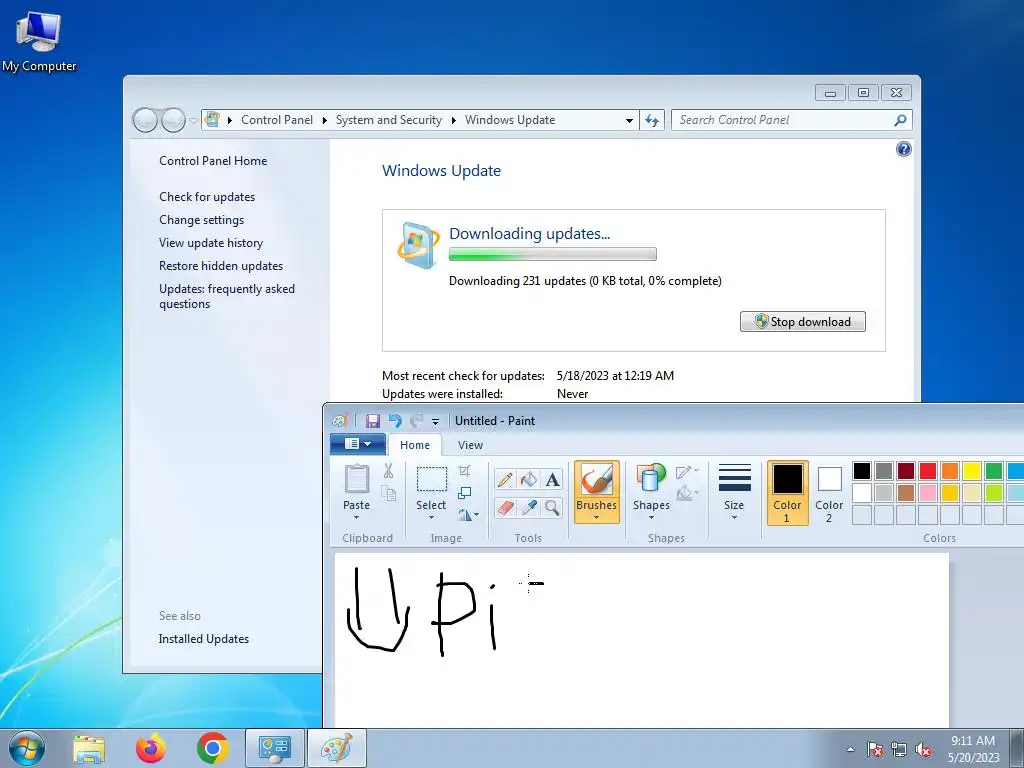Click Check for updates link
The height and width of the screenshot is (768, 1024).
click(207, 197)
